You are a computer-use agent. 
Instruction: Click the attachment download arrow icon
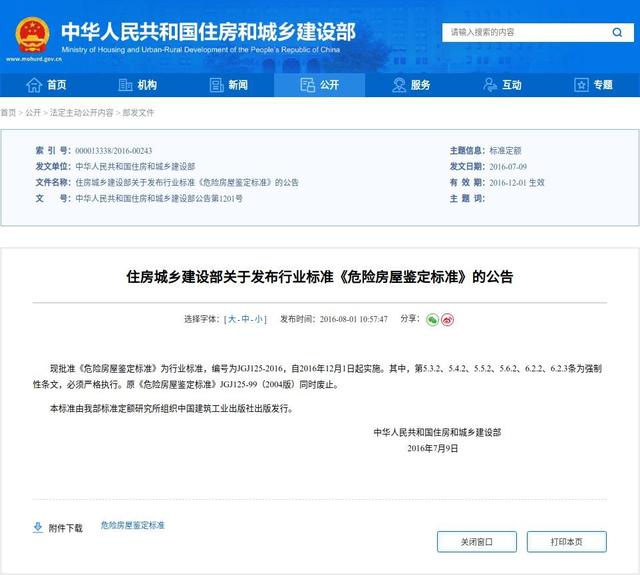[37, 527]
